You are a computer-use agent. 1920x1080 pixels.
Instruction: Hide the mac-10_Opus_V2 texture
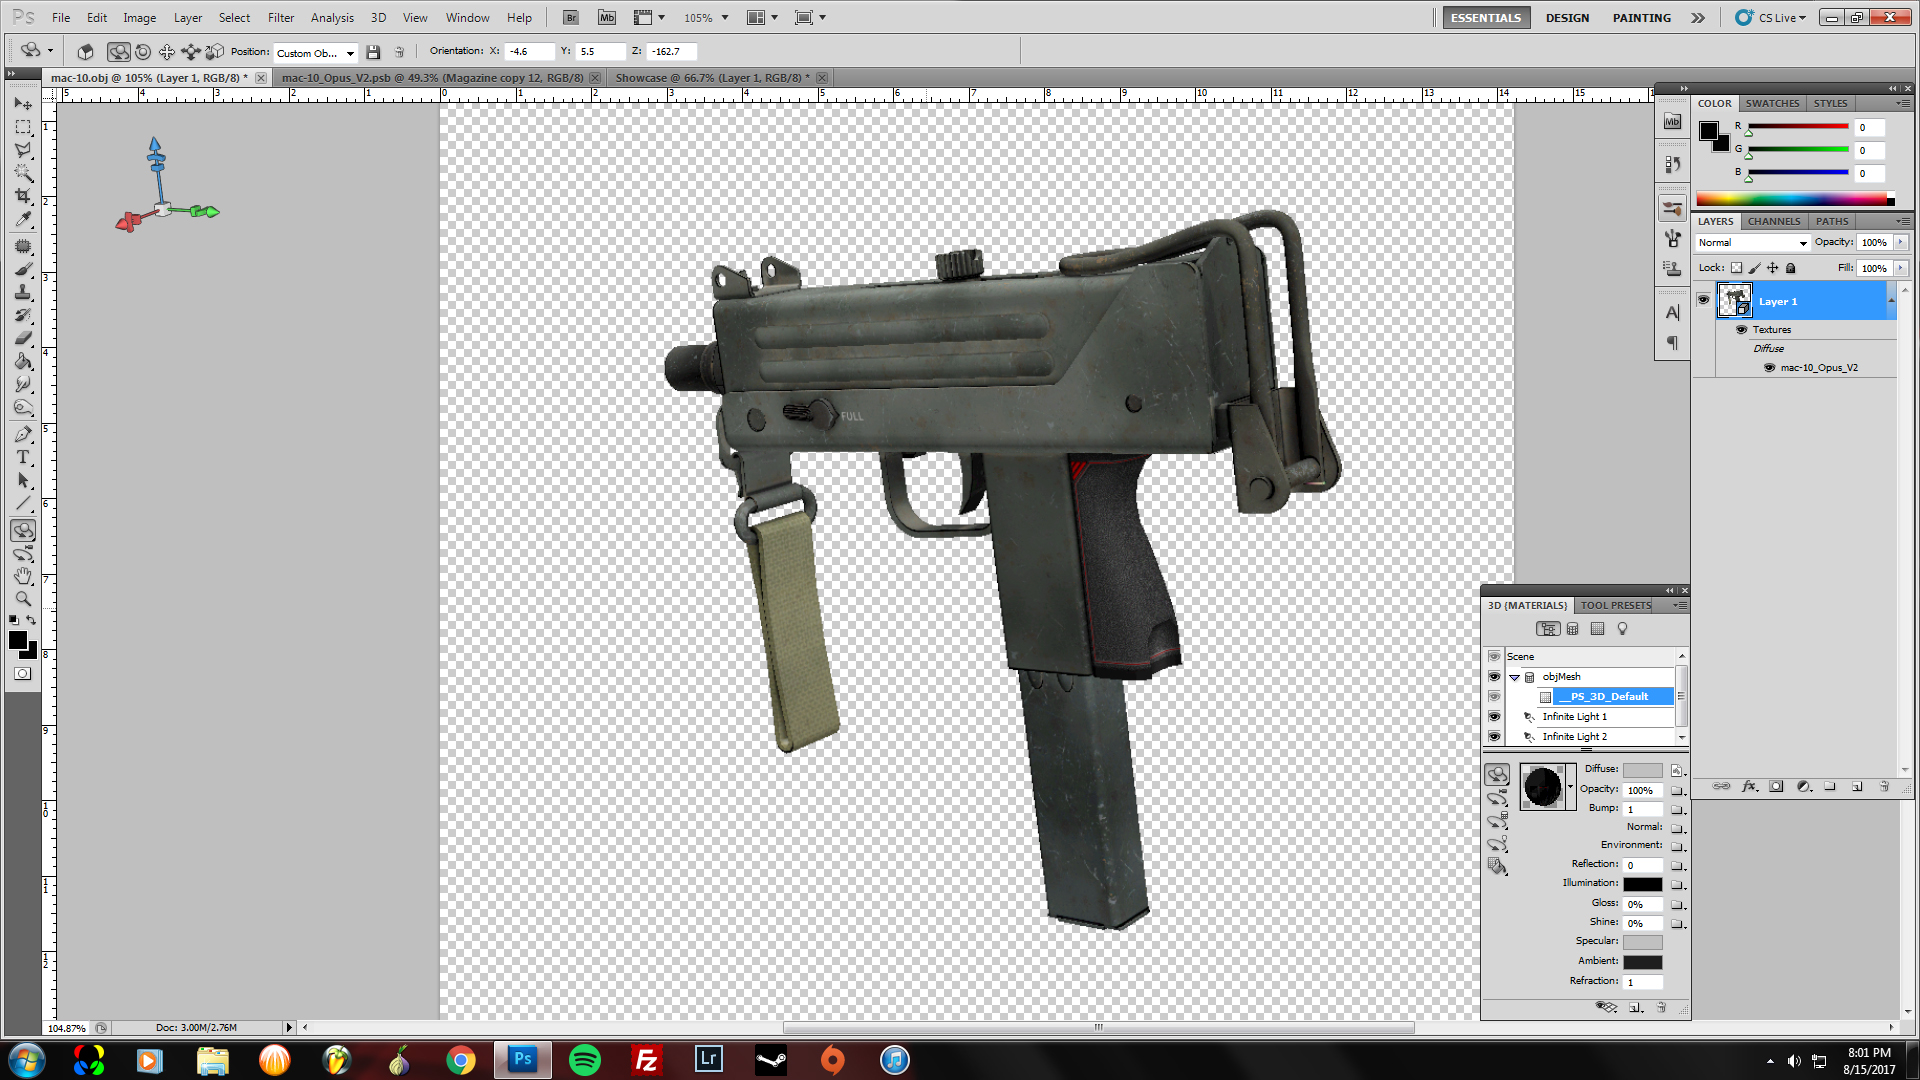click(1769, 368)
